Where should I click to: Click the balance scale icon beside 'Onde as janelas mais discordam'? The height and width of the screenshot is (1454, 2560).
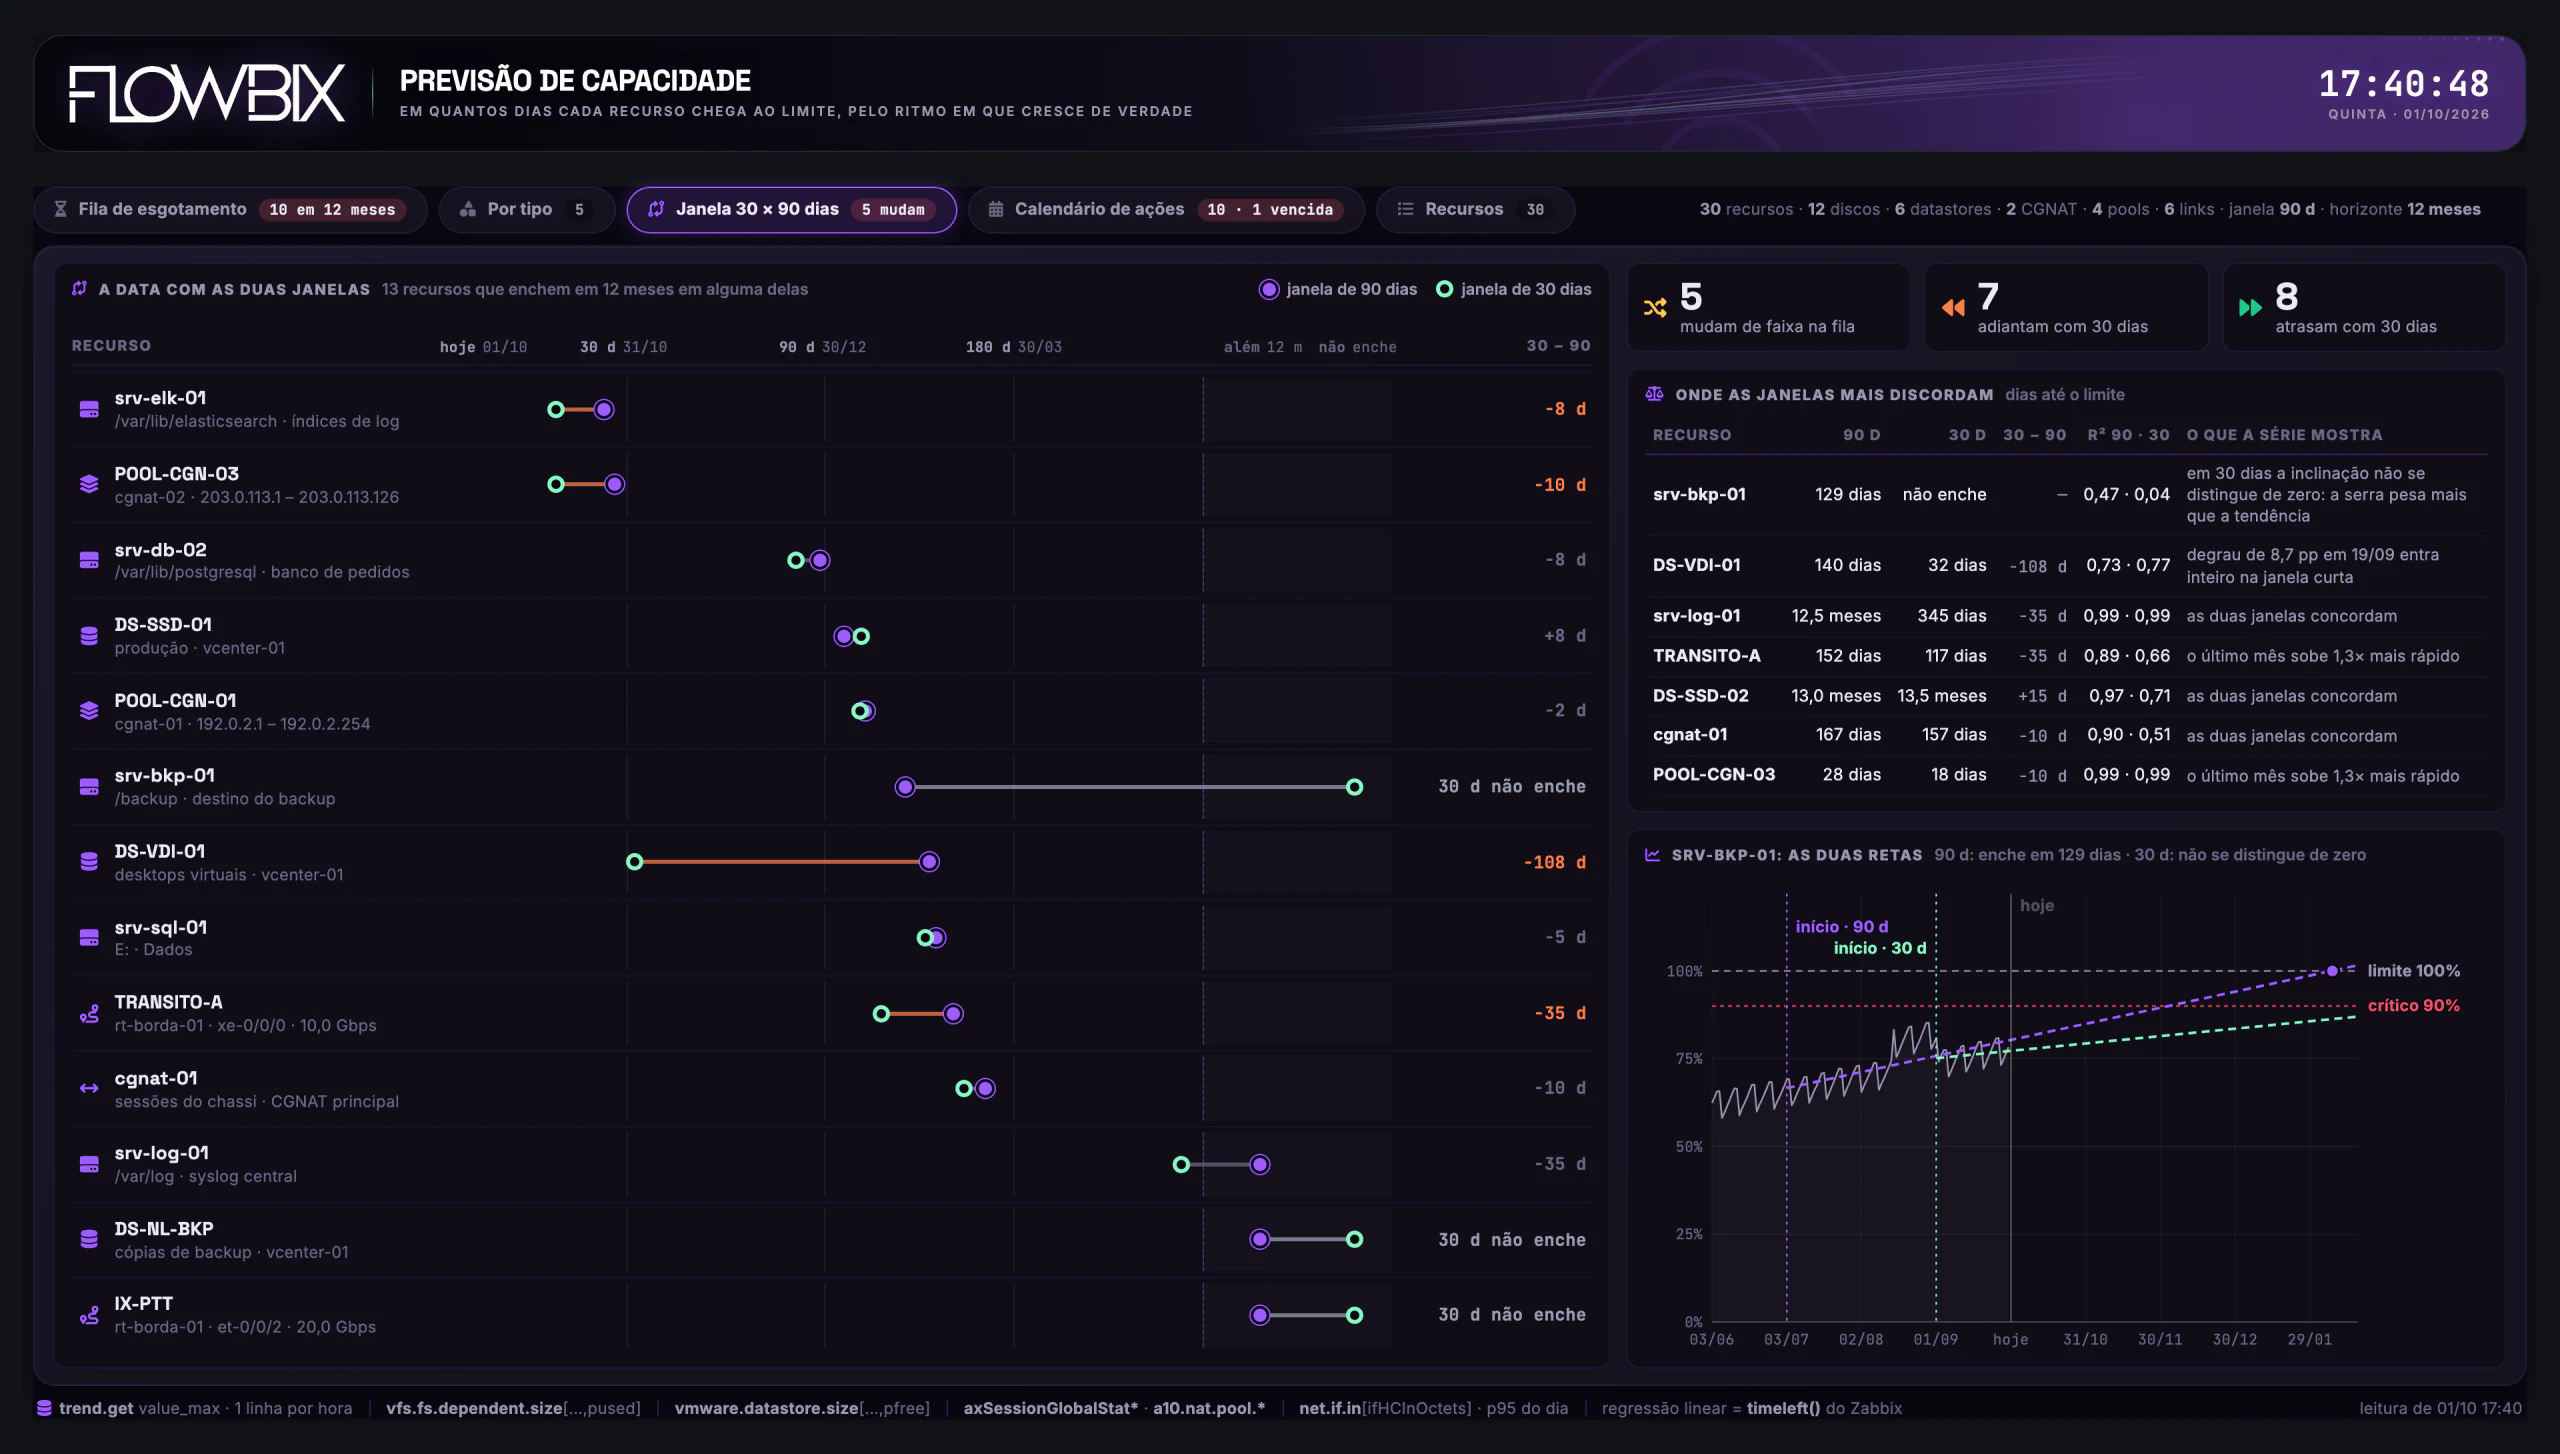pyautogui.click(x=1655, y=394)
